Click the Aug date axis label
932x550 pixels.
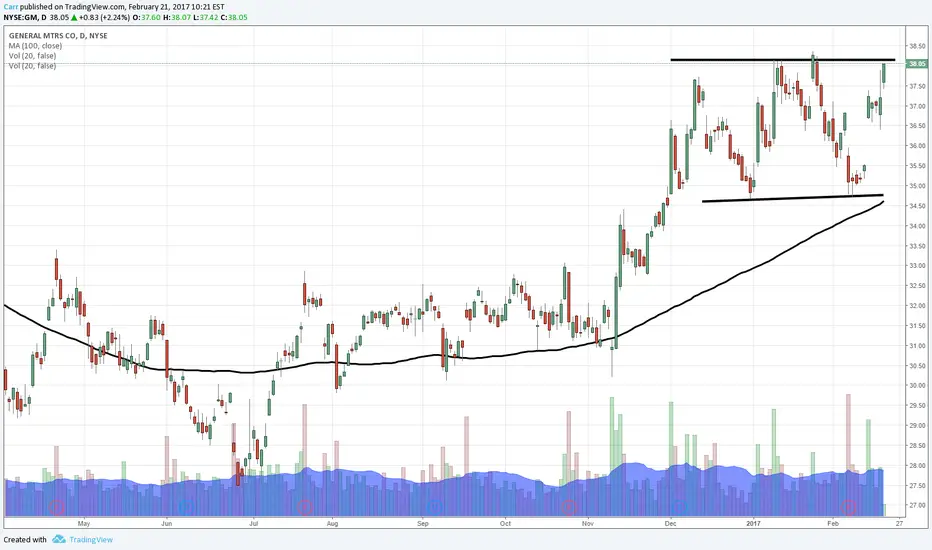(x=332, y=524)
